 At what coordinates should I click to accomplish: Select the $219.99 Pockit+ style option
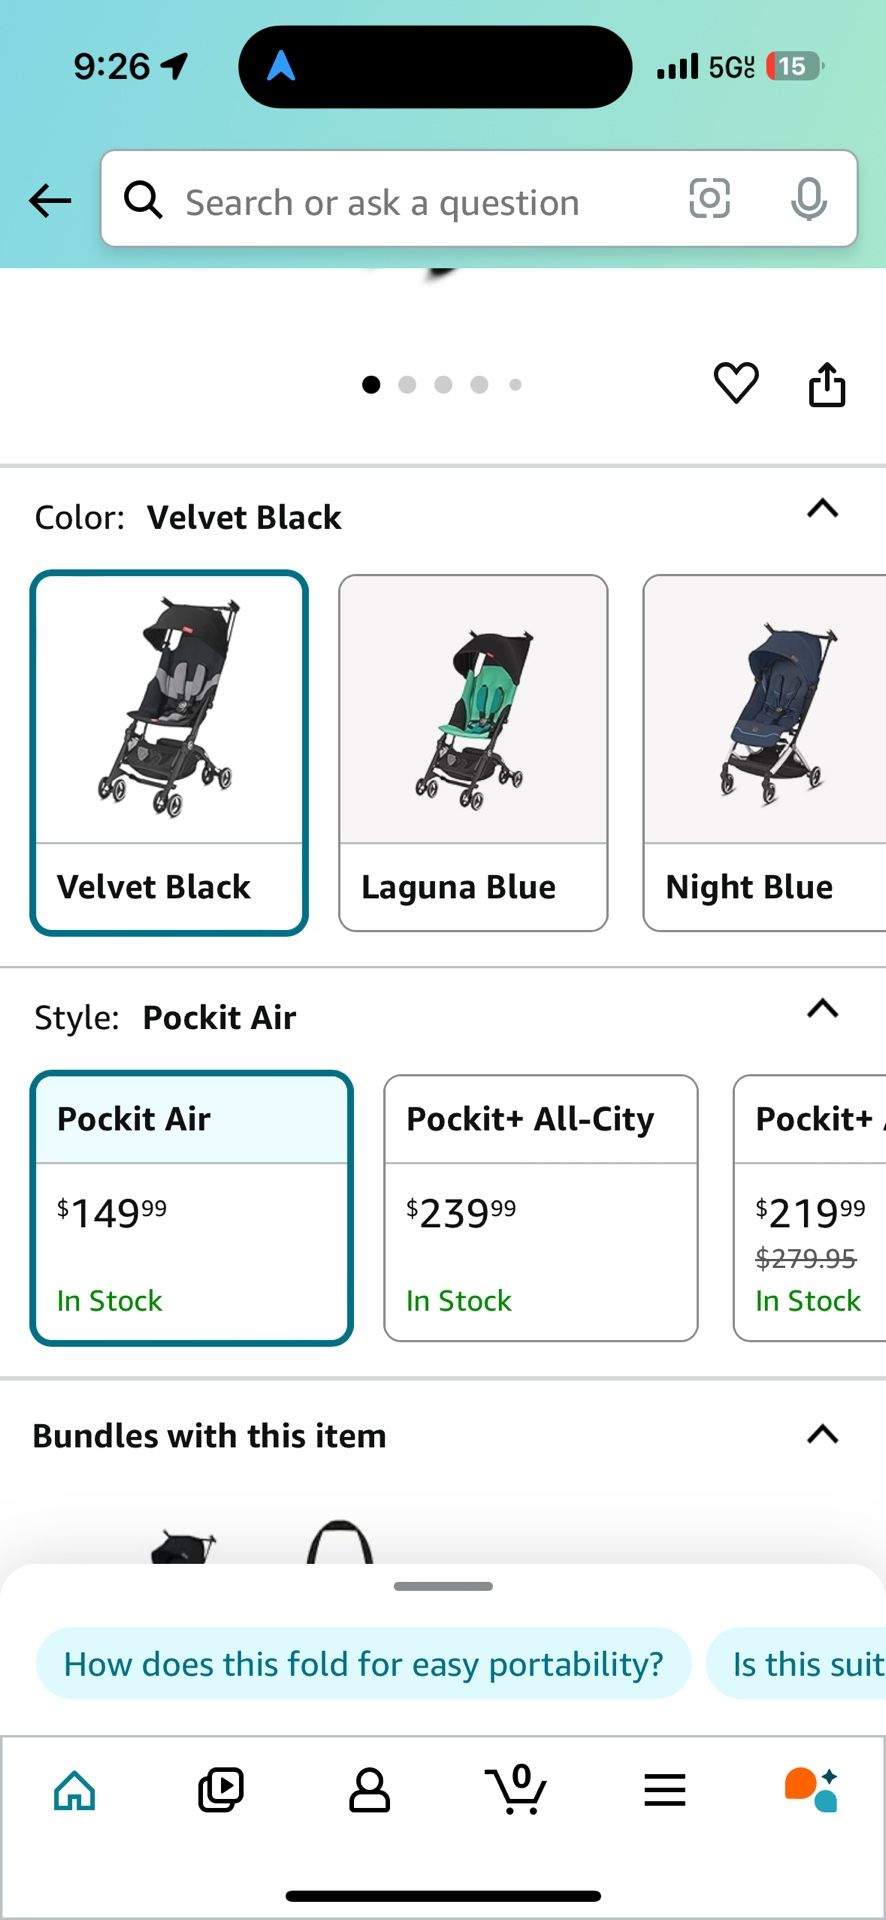pyautogui.click(x=810, y=1207)
